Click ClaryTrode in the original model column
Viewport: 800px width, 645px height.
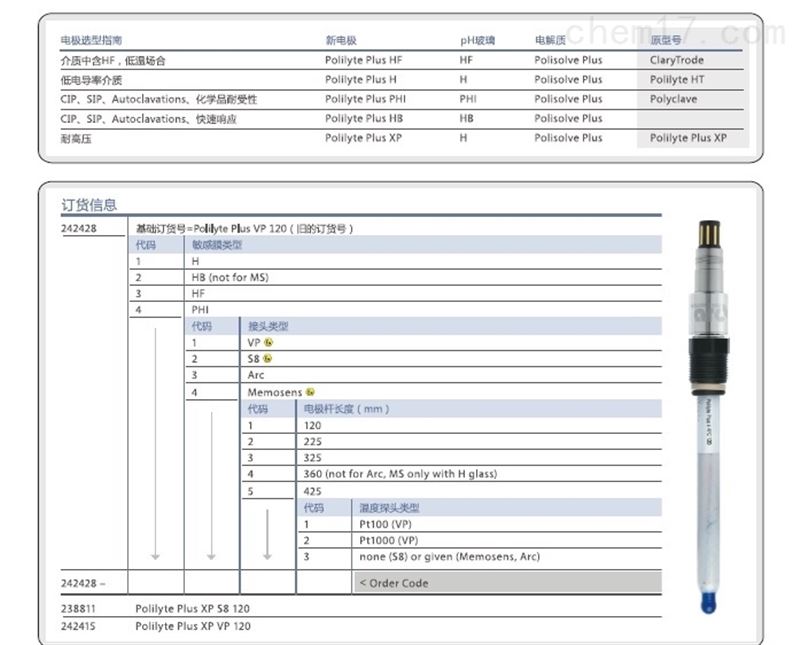point(677,60)
